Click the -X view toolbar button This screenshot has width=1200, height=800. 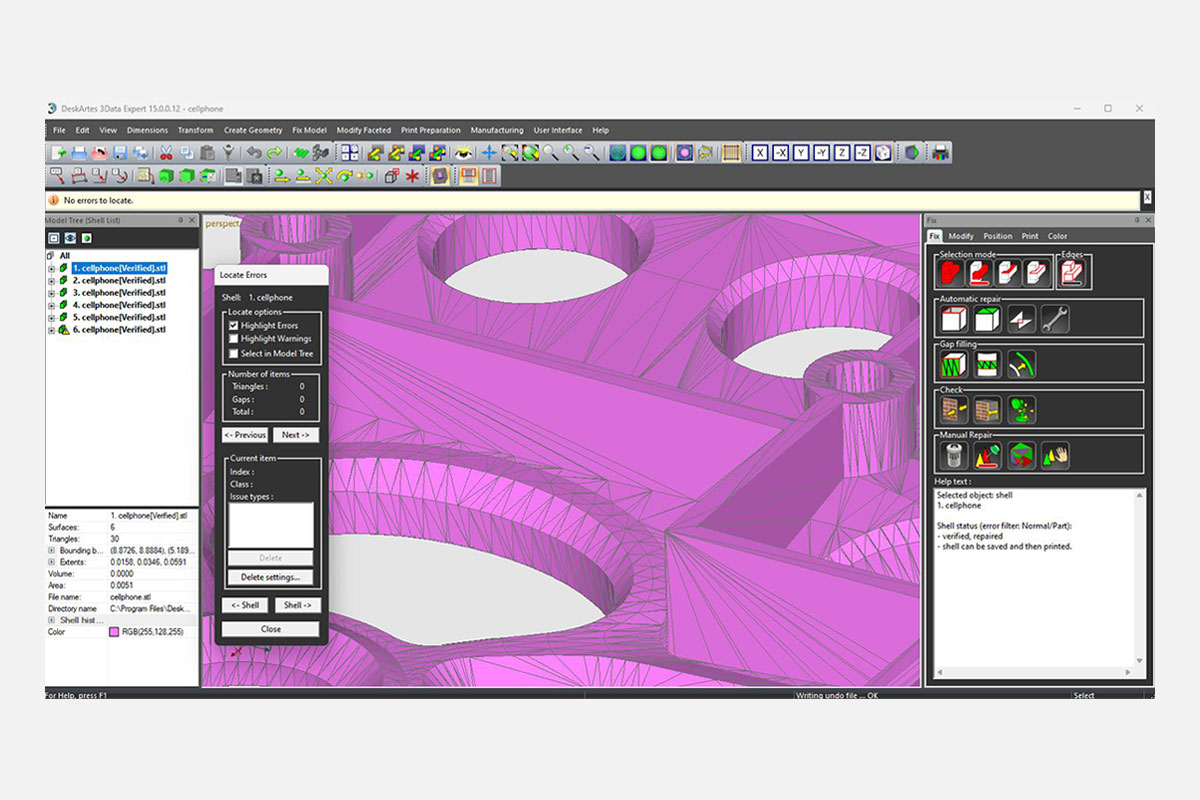click(780, 153)
